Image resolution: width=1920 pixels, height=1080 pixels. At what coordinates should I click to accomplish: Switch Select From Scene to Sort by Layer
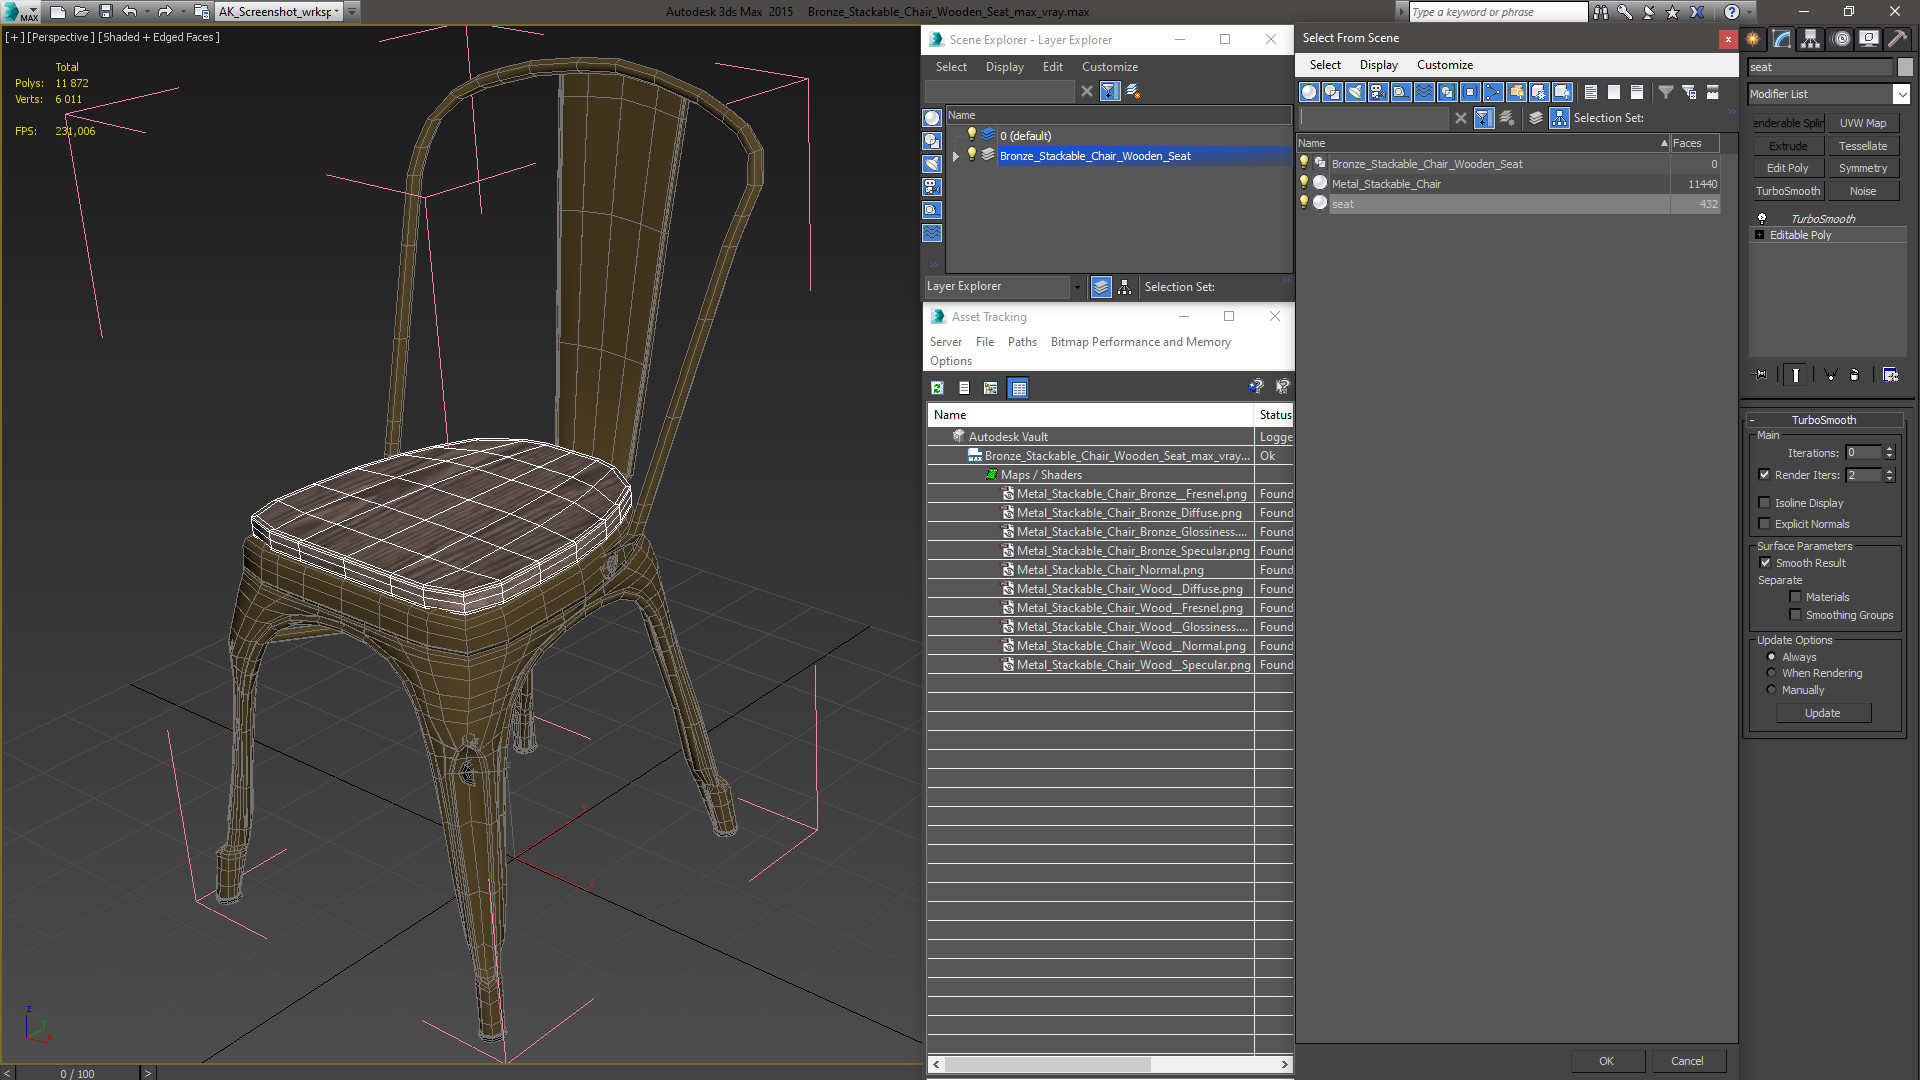pyautogui.click(x=1536, y=118)
